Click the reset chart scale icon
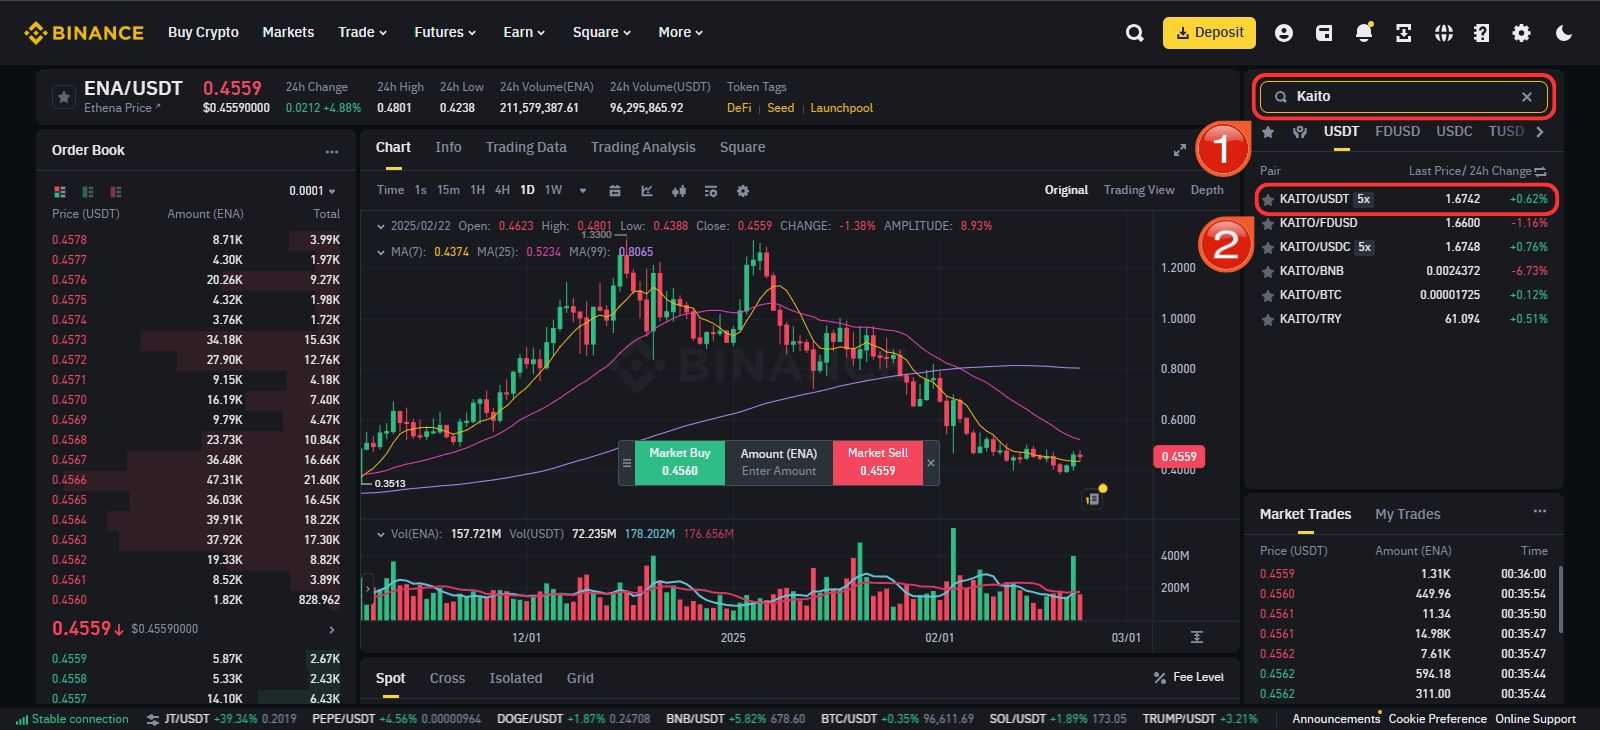Image resolution: width=1600 pixels, height=730 pixels. [1197, 637]
